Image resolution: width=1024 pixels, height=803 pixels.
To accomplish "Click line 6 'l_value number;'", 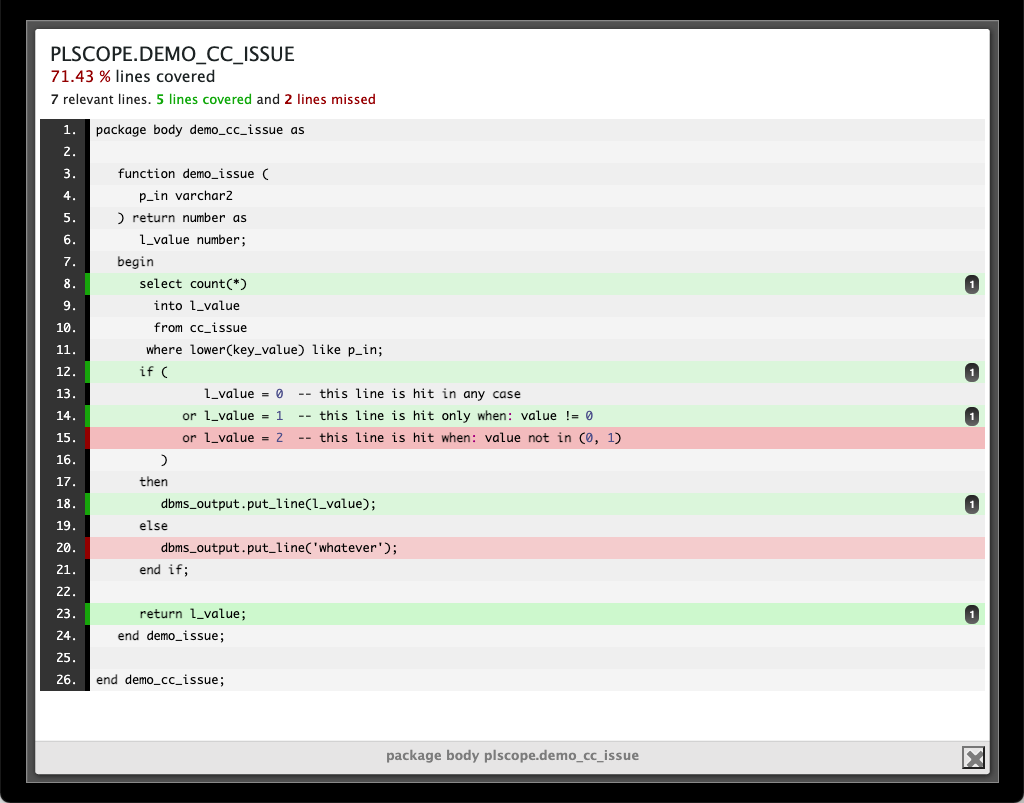I will click(x=193, y=240).
